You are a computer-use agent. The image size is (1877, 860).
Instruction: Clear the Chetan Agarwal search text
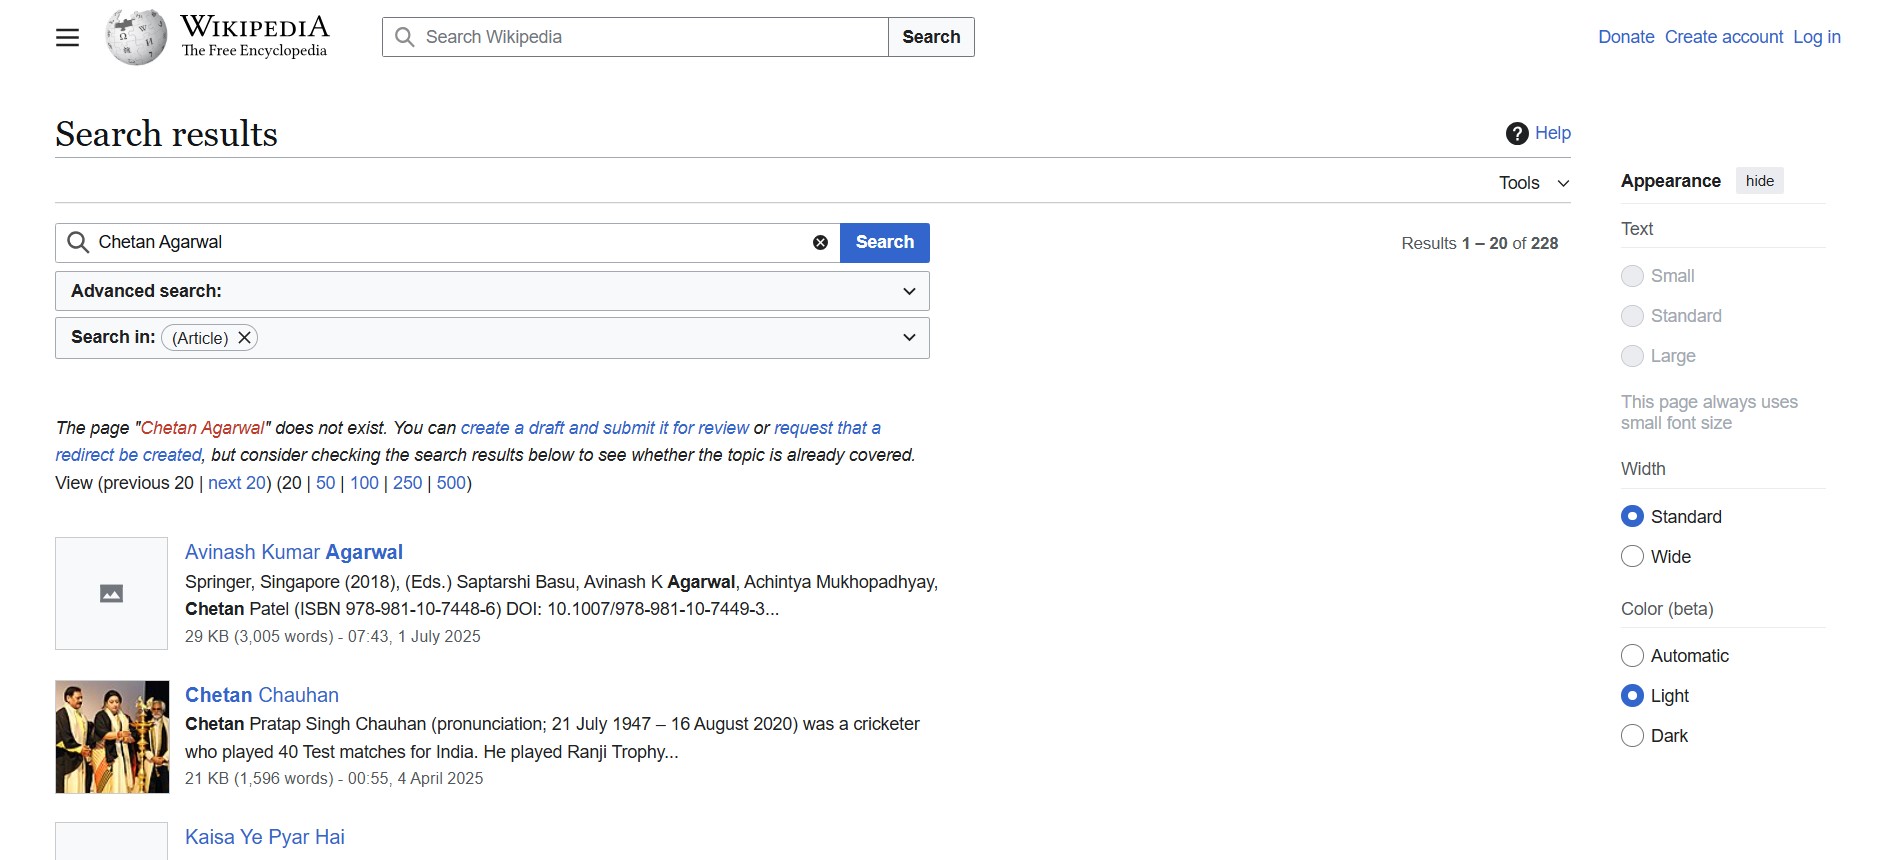click(x=820, y=243)
